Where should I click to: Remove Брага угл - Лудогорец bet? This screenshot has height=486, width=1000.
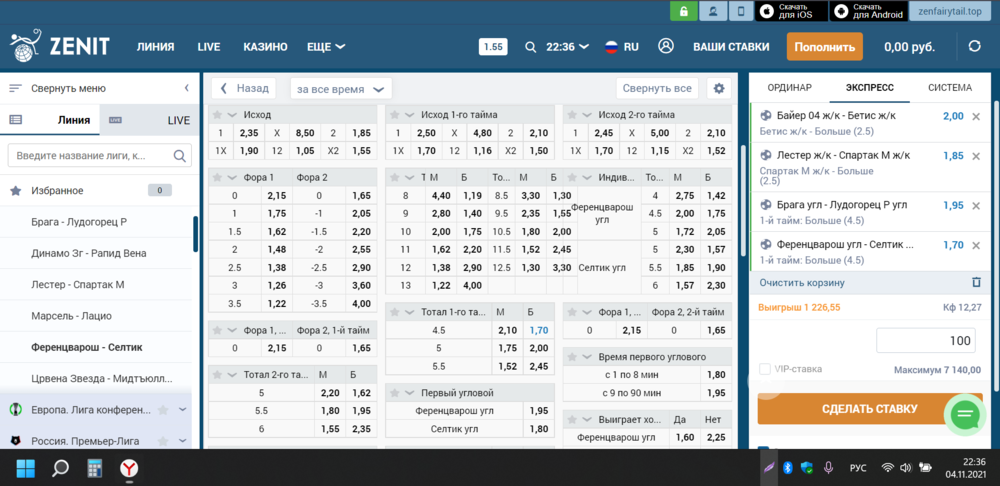tap(976, 205)
